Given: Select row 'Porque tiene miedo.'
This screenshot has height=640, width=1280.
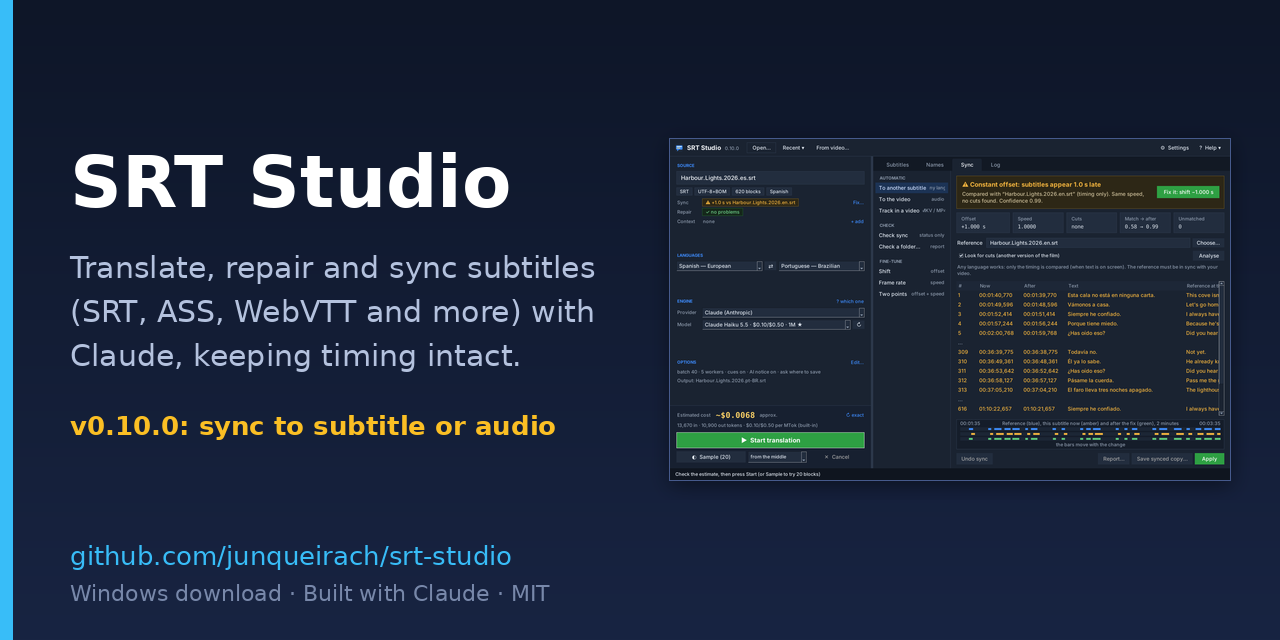Looking at the screenshot, I should pos(1087,323).
